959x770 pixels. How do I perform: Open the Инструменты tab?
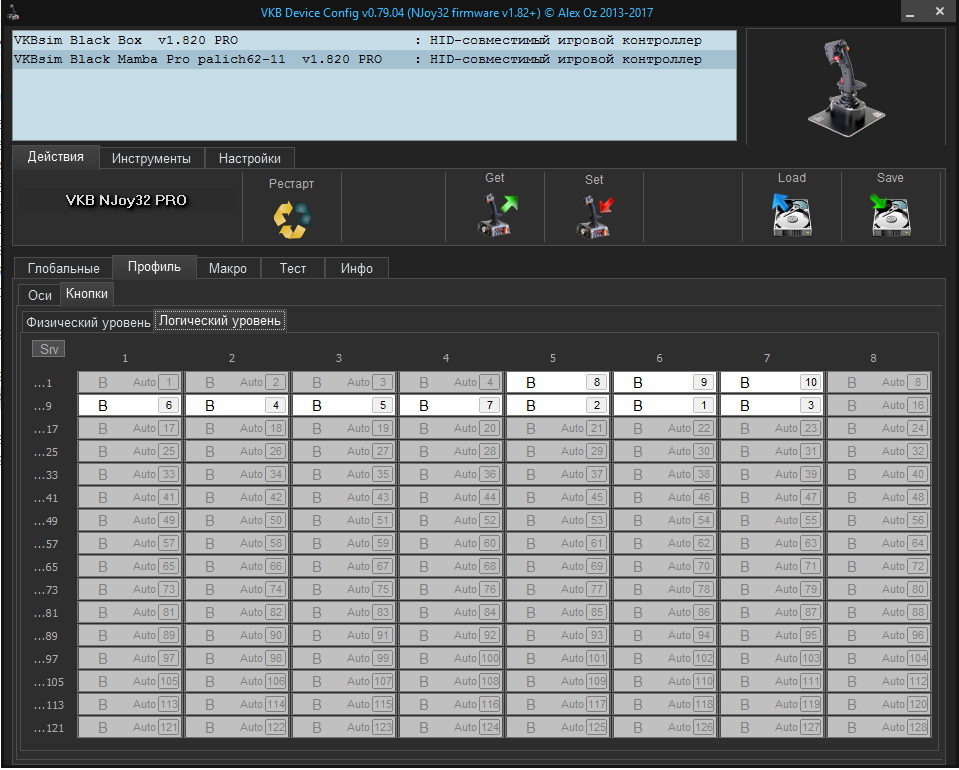(x=151, y=158)
